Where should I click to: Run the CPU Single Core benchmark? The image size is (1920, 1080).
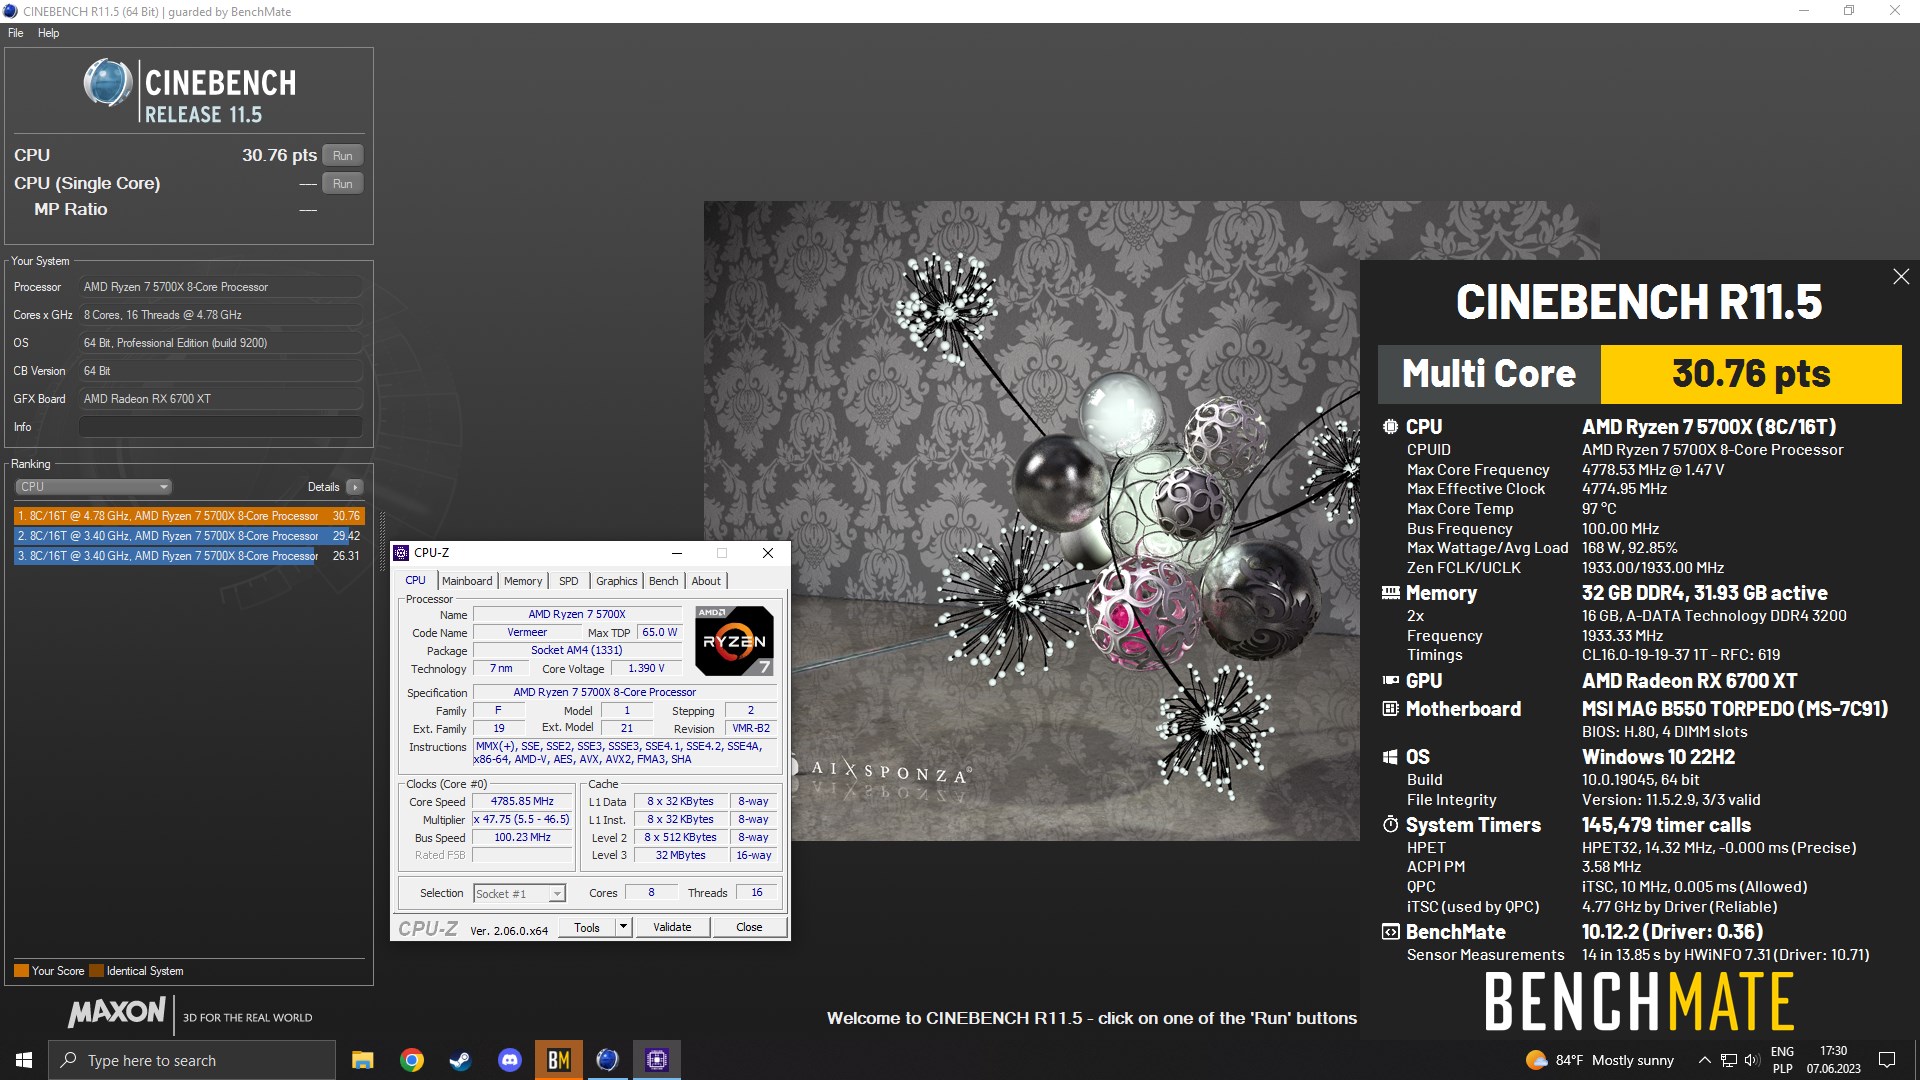342,184
